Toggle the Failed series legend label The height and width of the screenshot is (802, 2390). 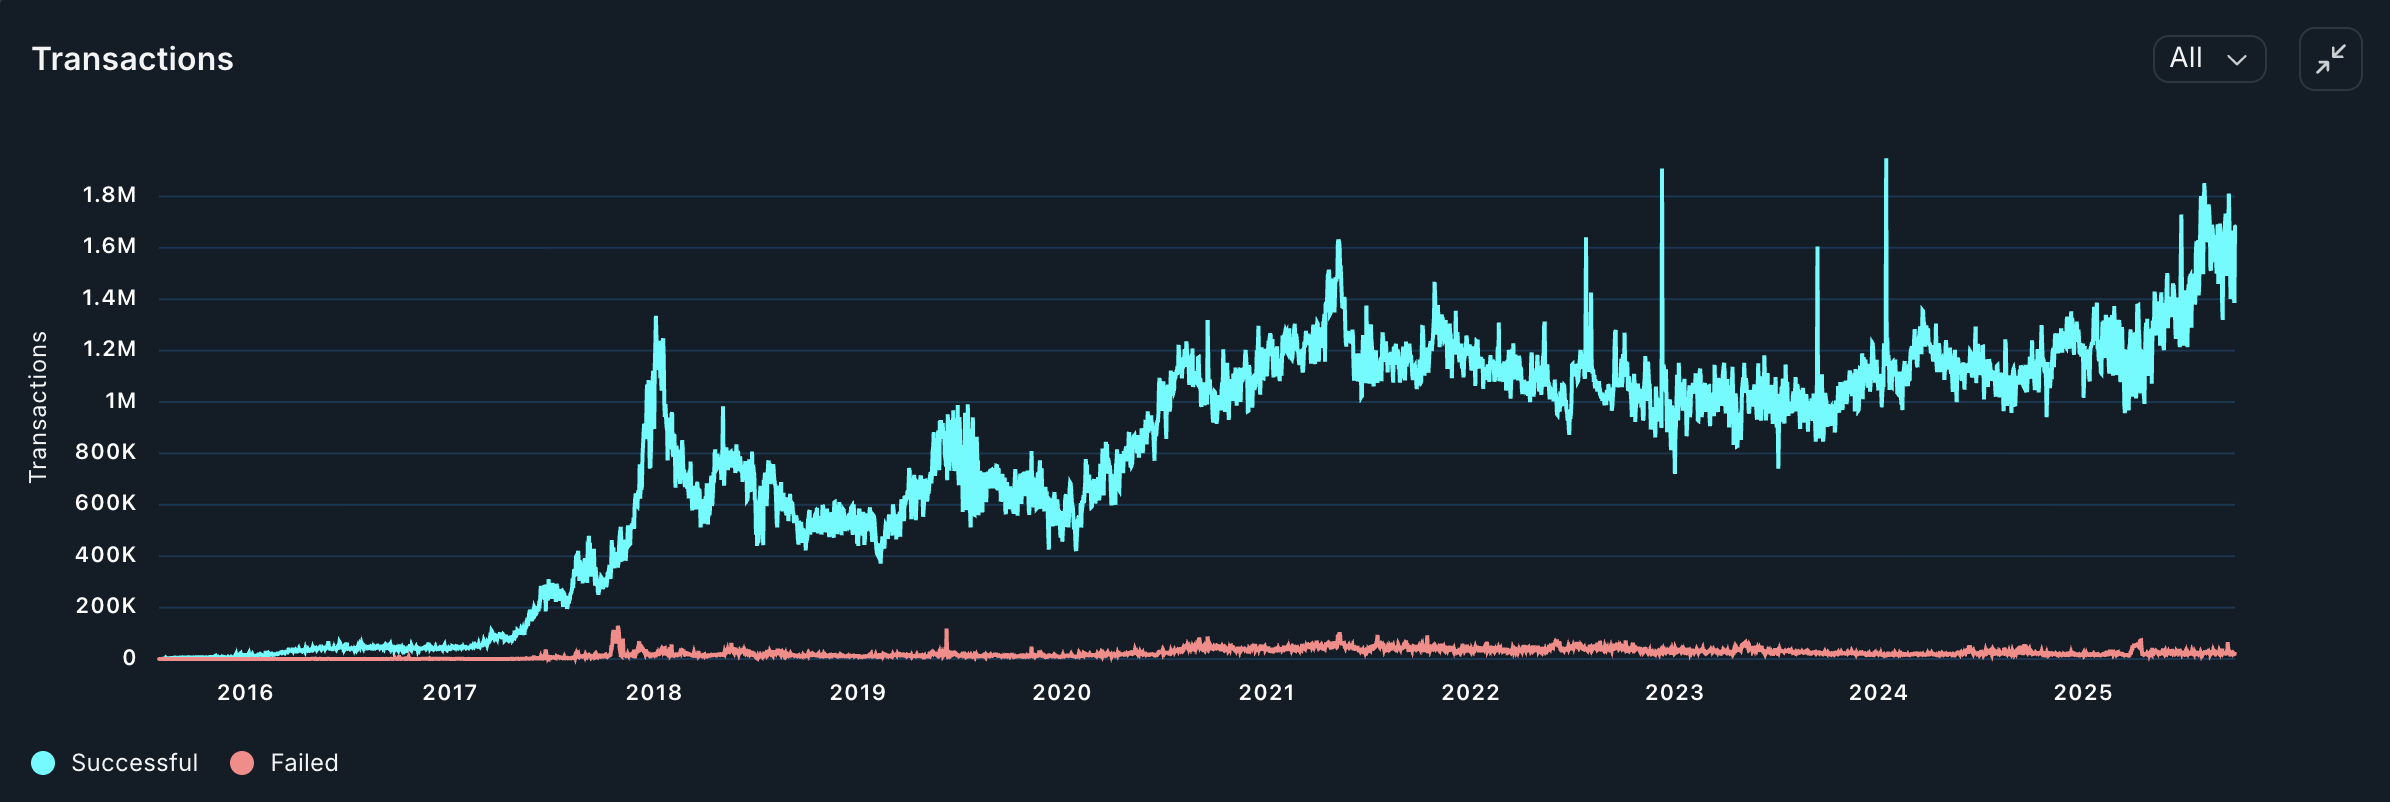[x=304, y=763]
